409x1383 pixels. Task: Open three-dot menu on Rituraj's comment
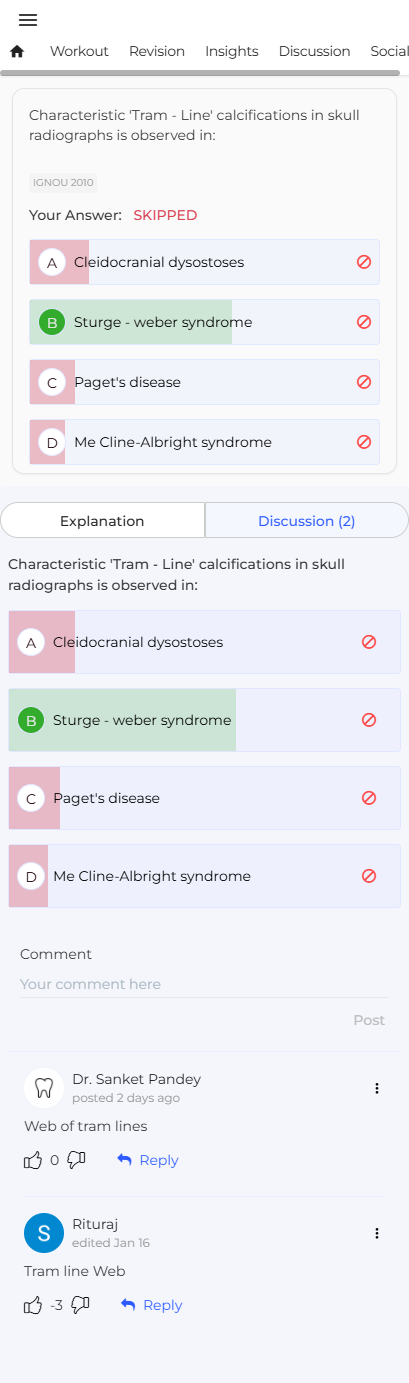377,1233
